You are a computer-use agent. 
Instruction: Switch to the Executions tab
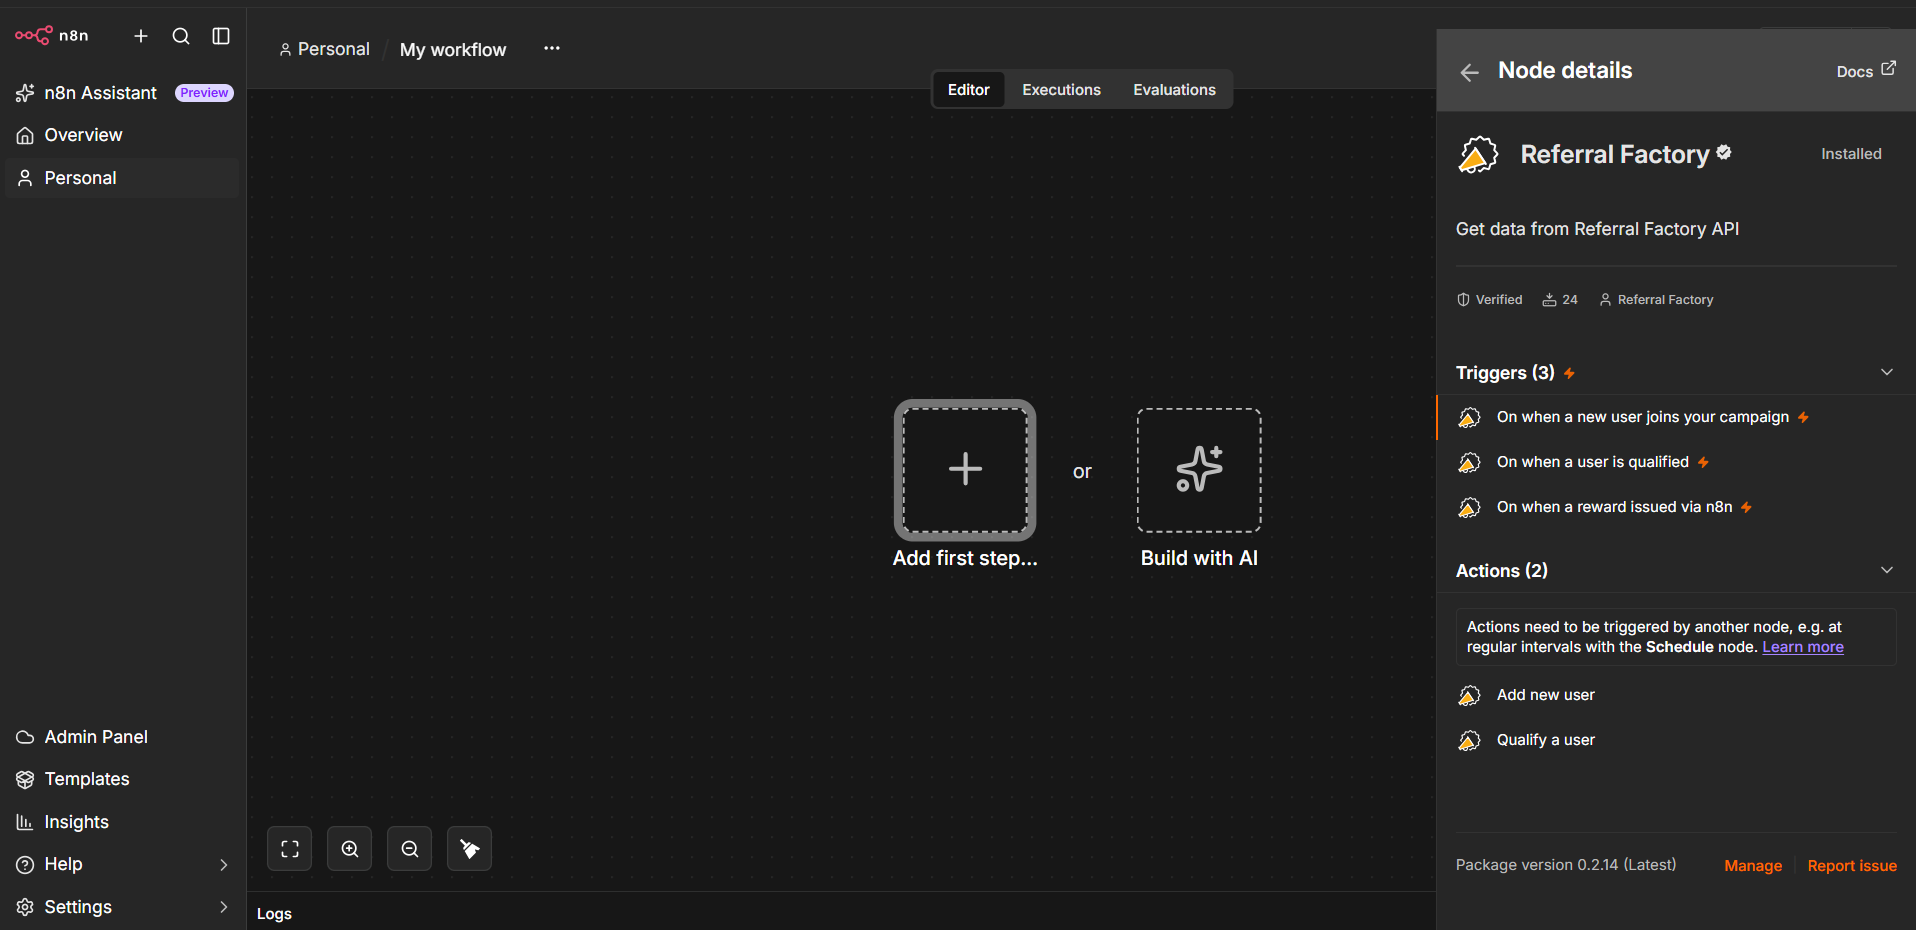pyautogui.click(x=1061, y=90)
